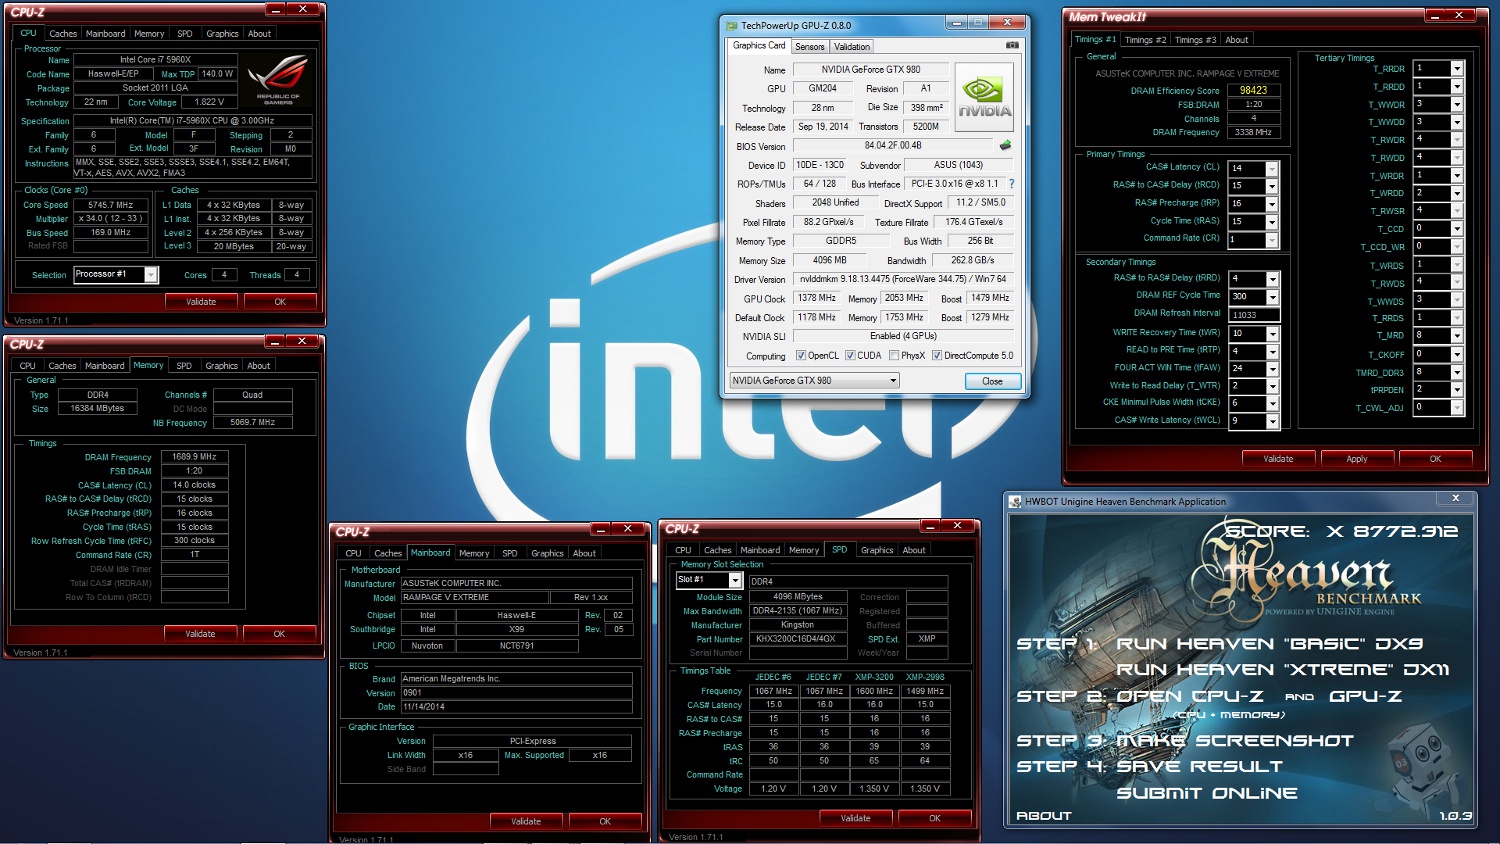
Task: Expand the WRITE Recovery Time (tWR) dropdown
Action: point(1272,334)
